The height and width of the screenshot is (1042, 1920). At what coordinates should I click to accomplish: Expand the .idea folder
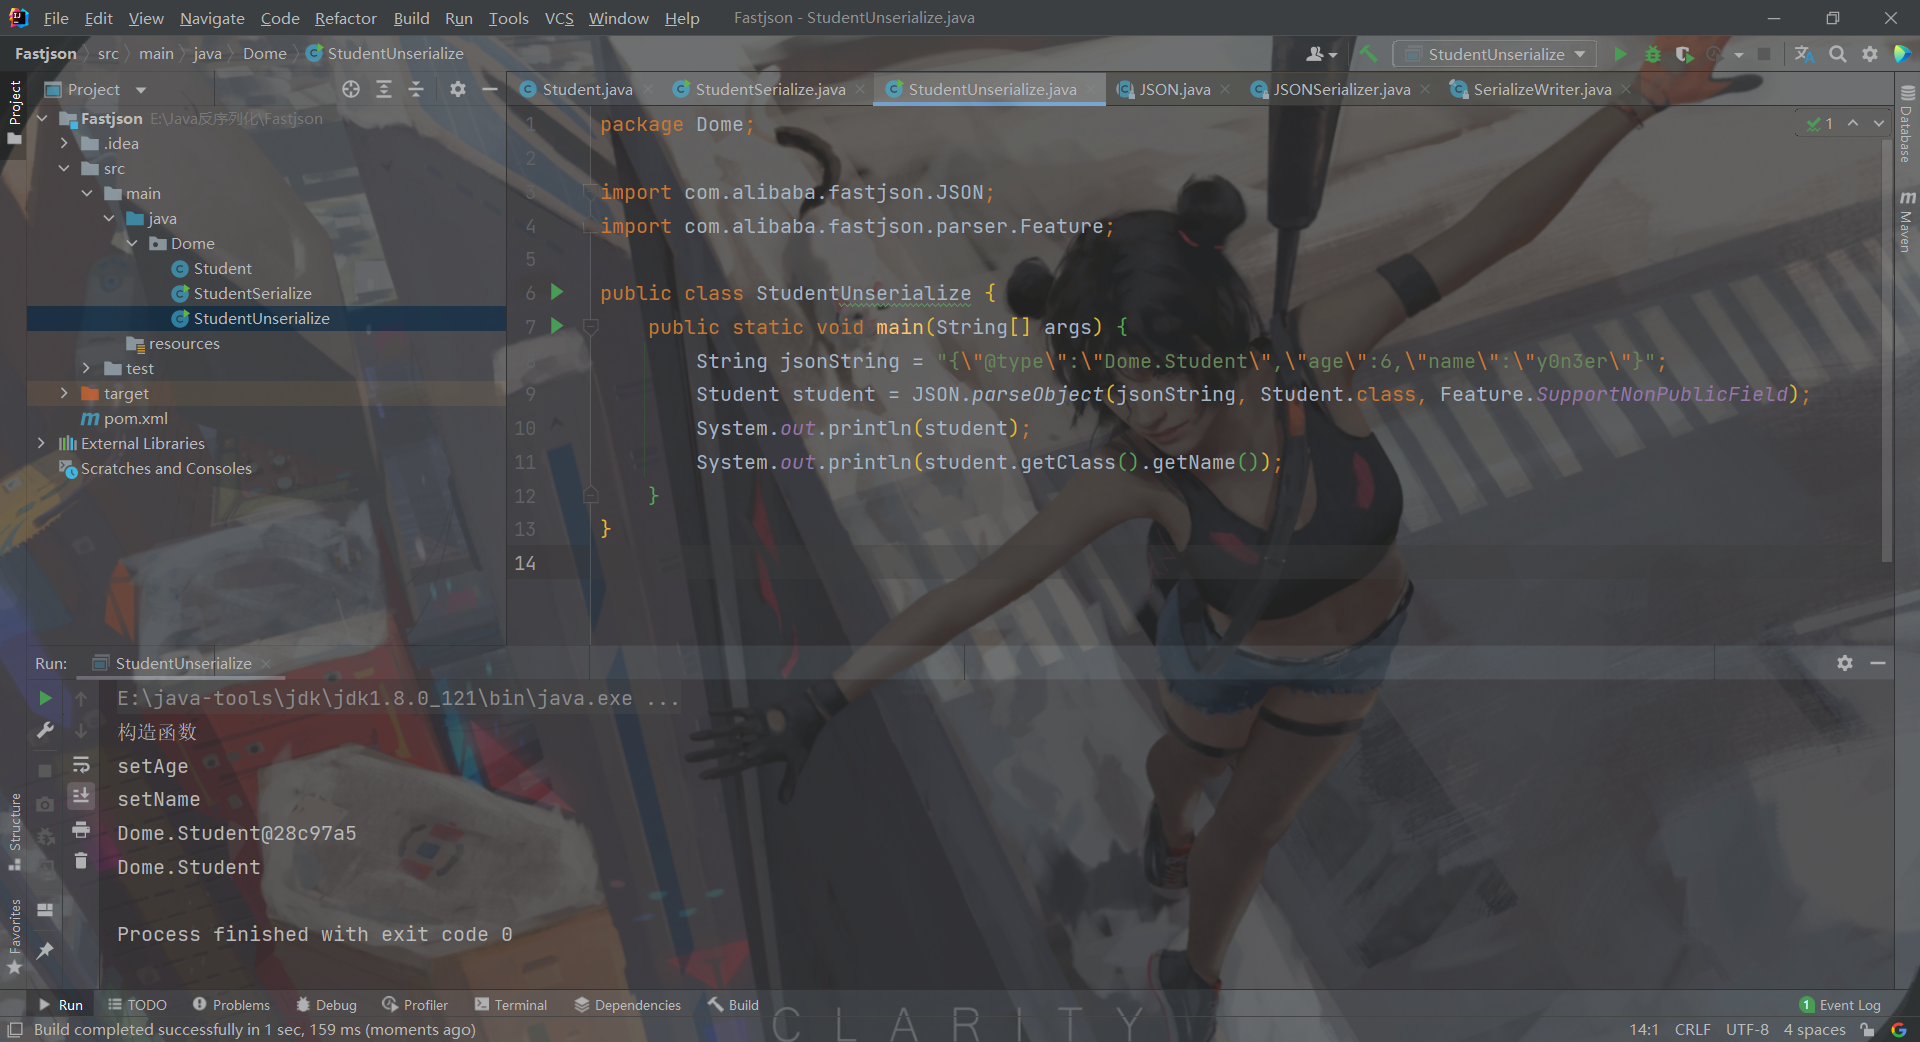[x=64, y=143]
